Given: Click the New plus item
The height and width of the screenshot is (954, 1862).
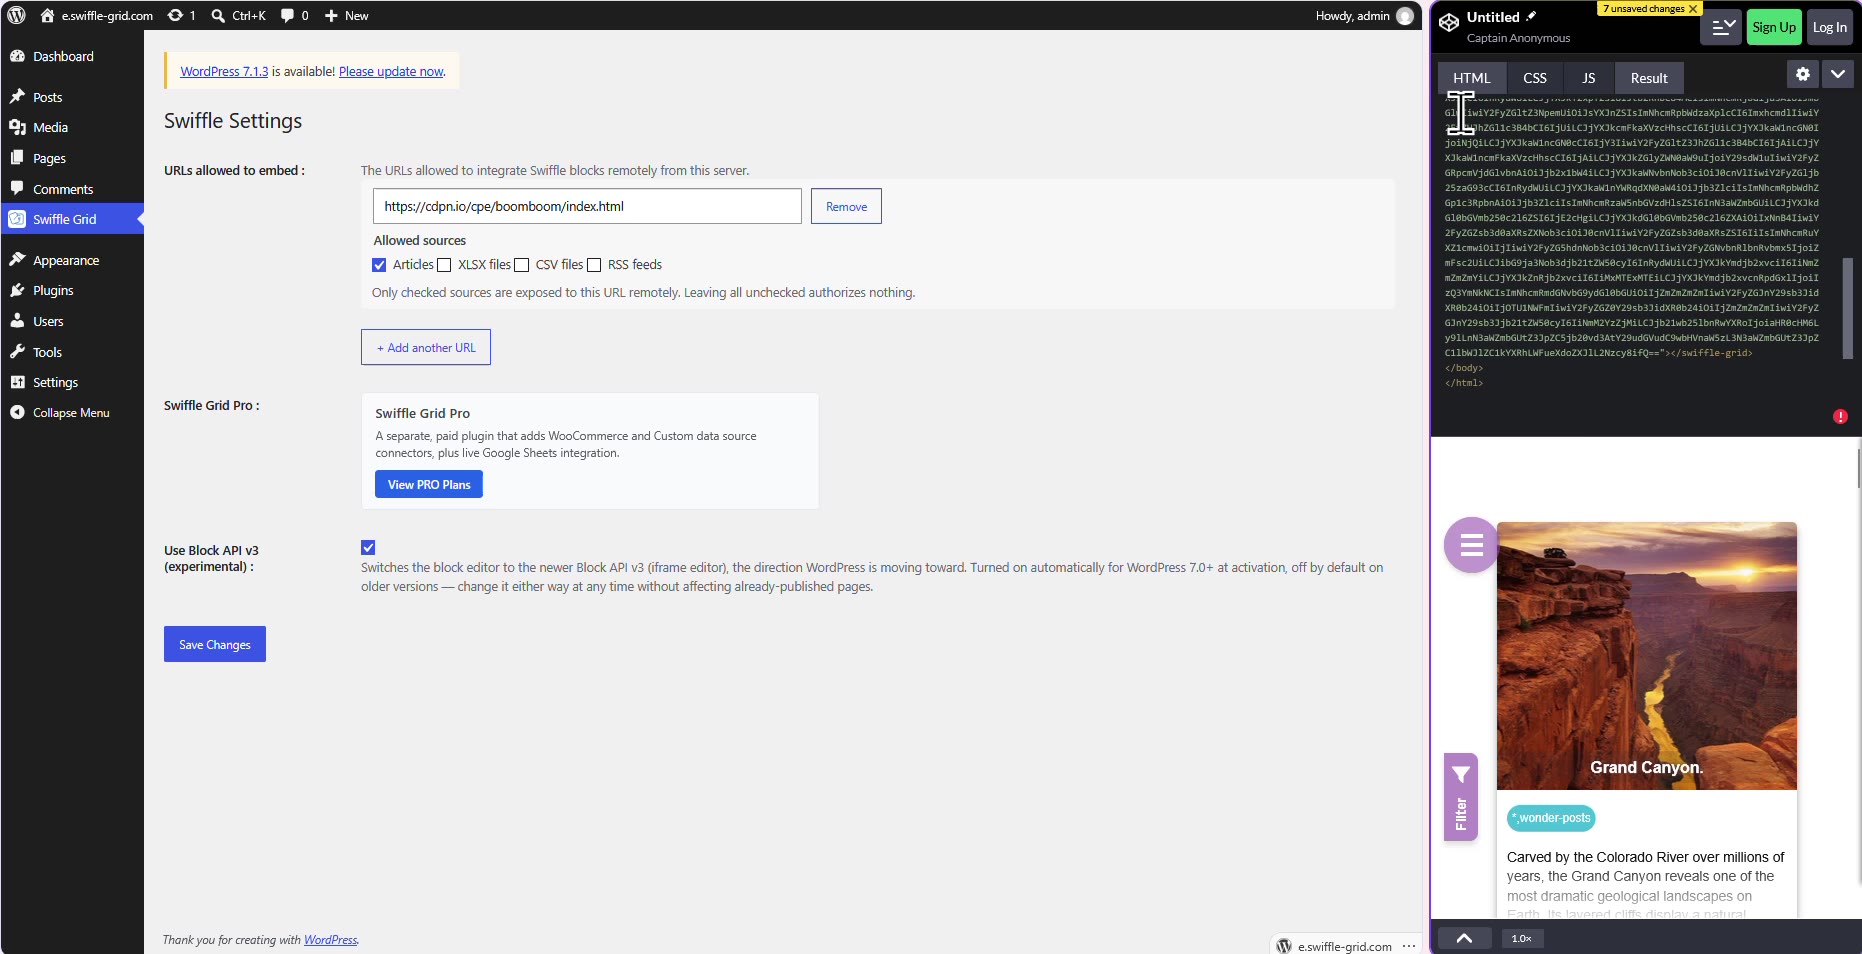Looking at the screenshot, I should 346,15.
